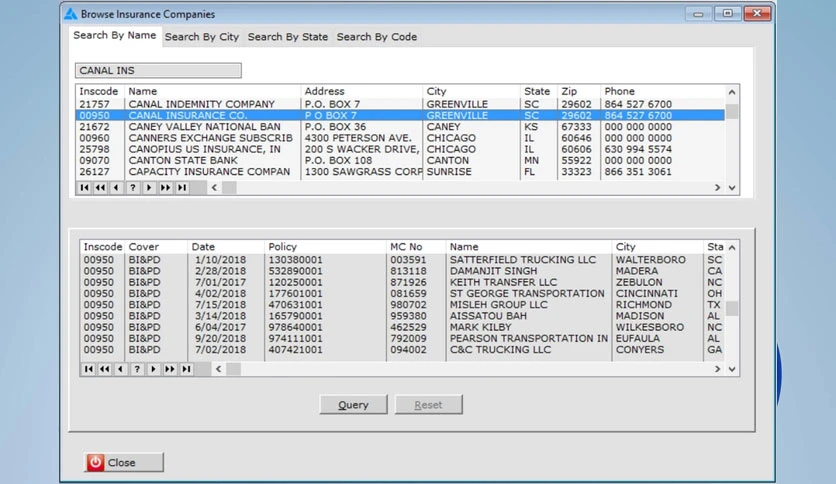Image resolution: width=836 pixels, height=484 pixels.
Task: Select PEARSON TRANSPORTATION IN policy row
Action: point(403,338)
